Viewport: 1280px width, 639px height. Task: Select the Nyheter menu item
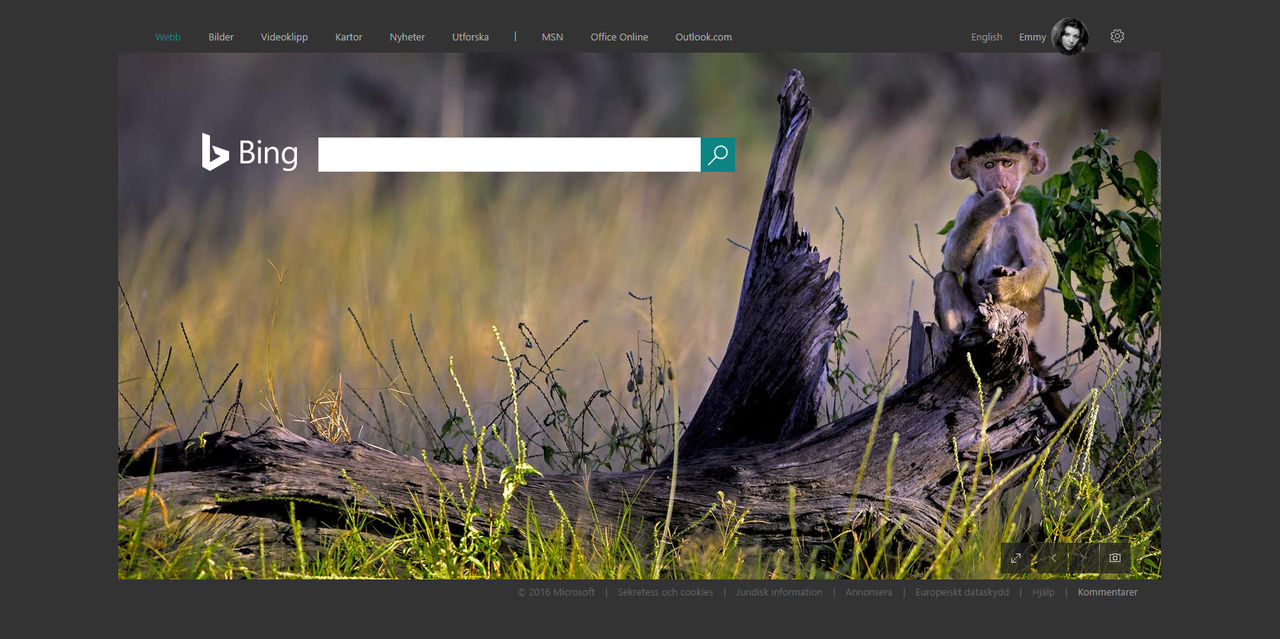point(407,37)
